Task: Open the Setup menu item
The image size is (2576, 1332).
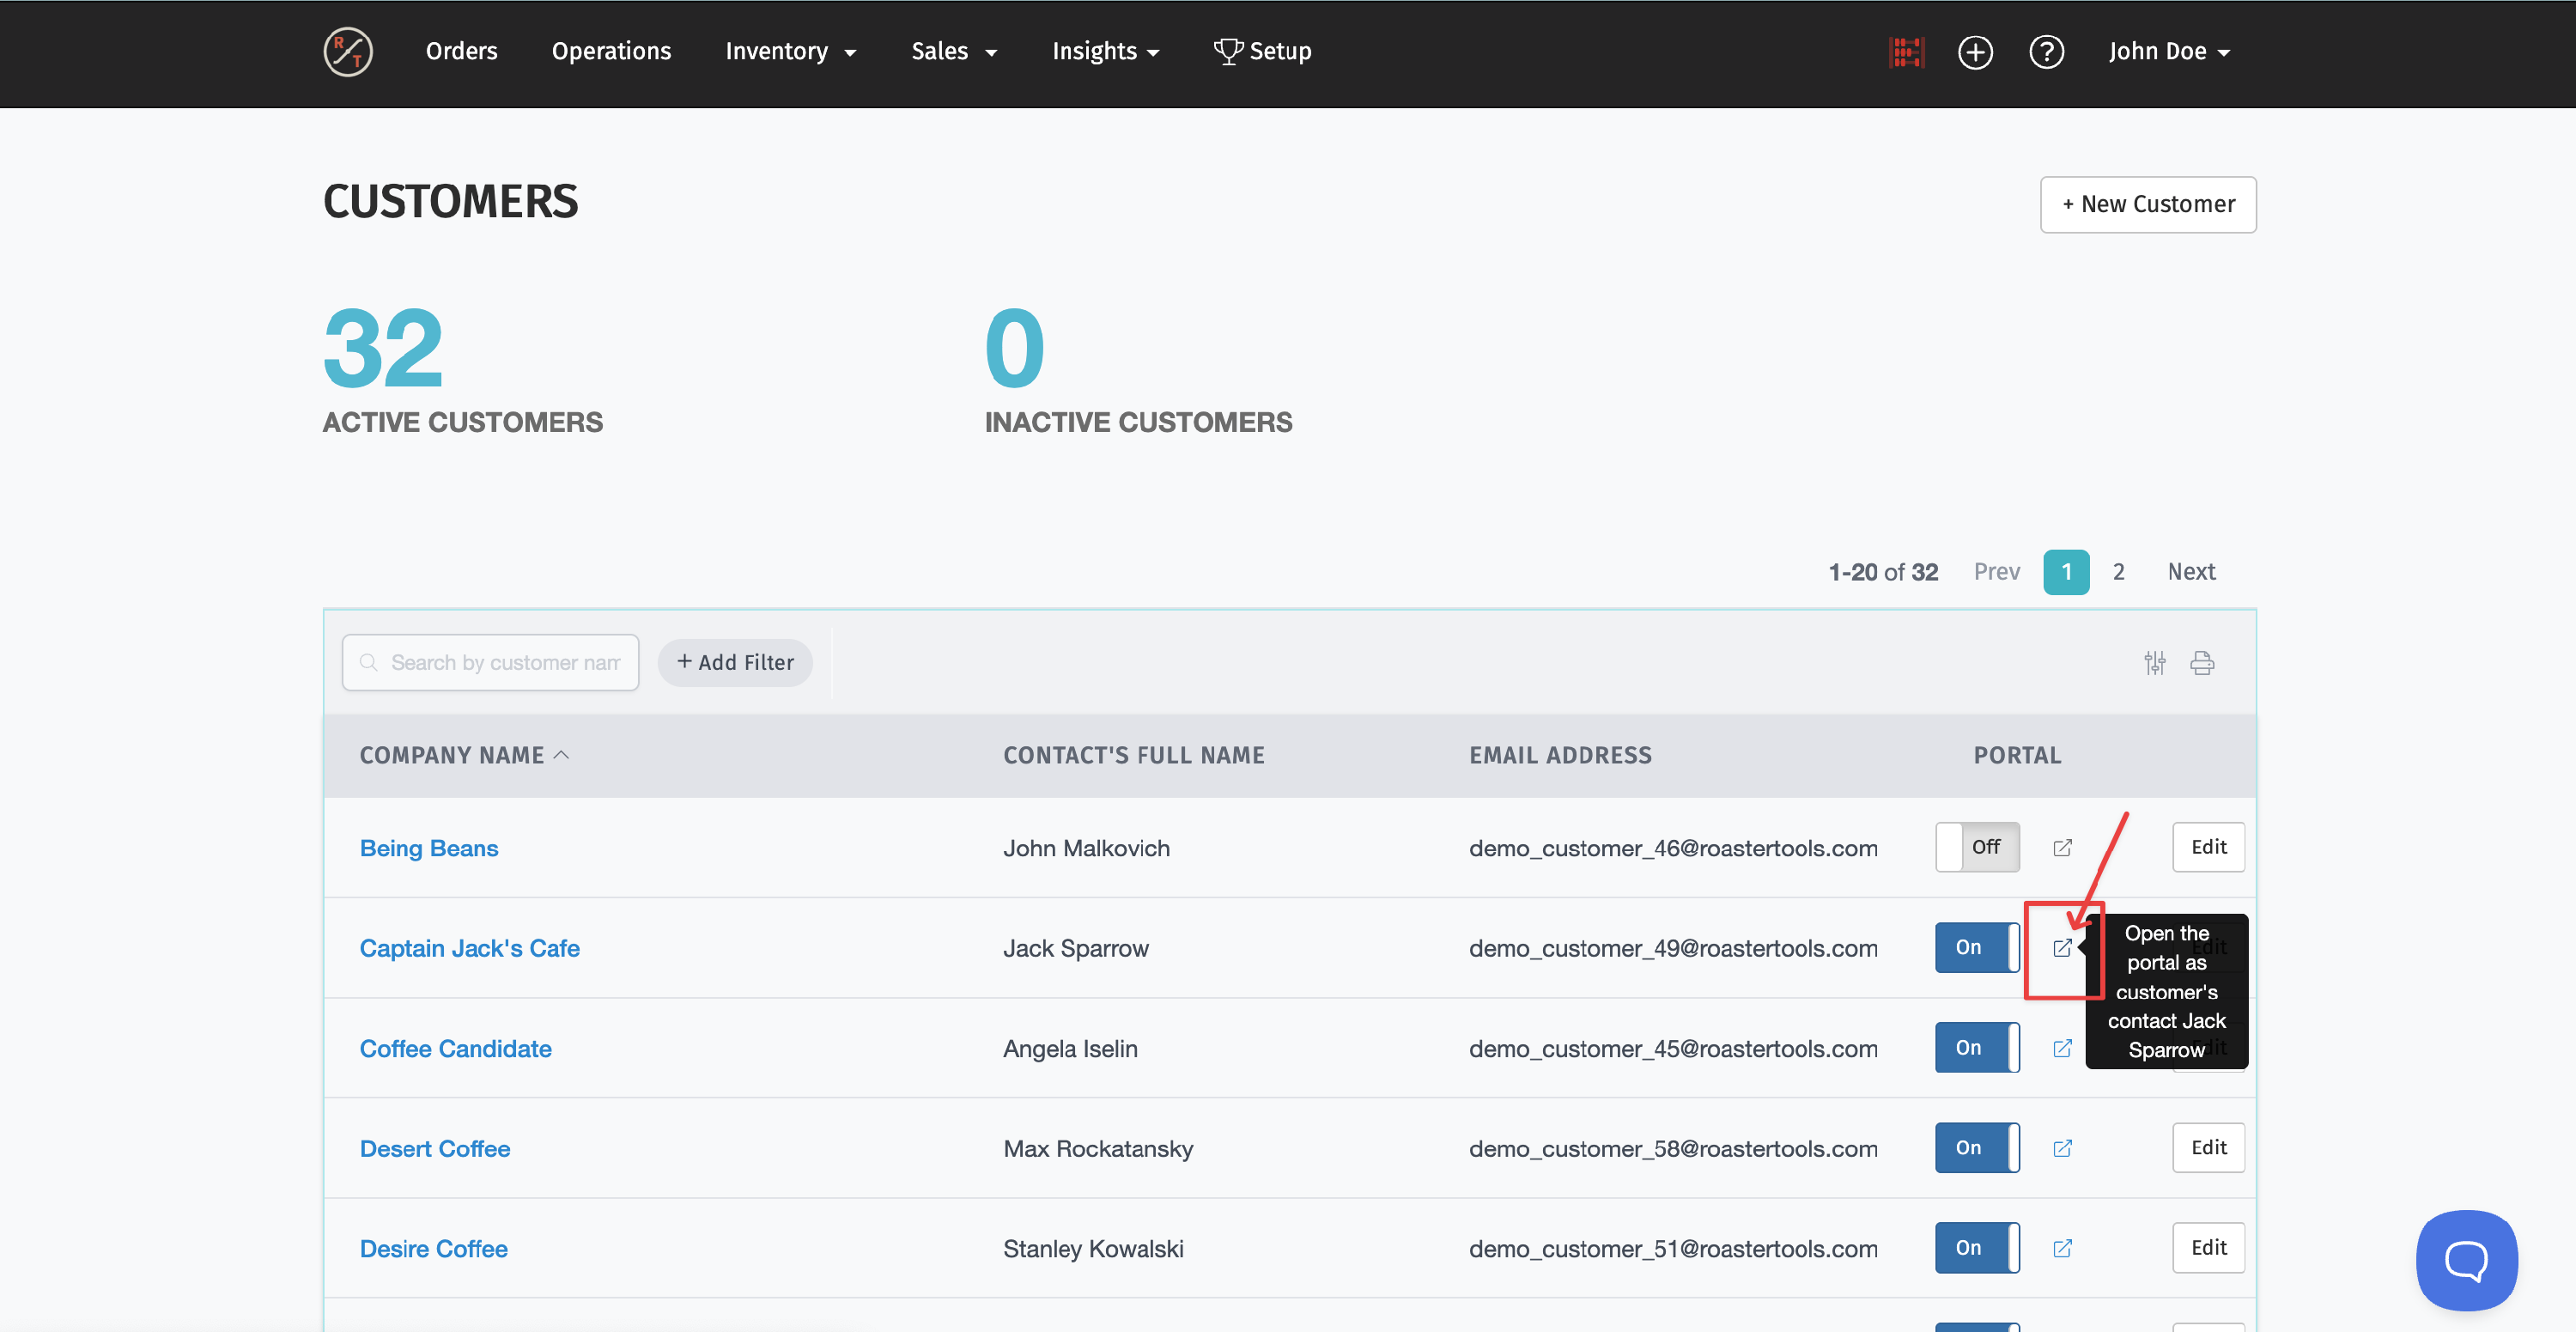Action: [x=1262, y=52]
